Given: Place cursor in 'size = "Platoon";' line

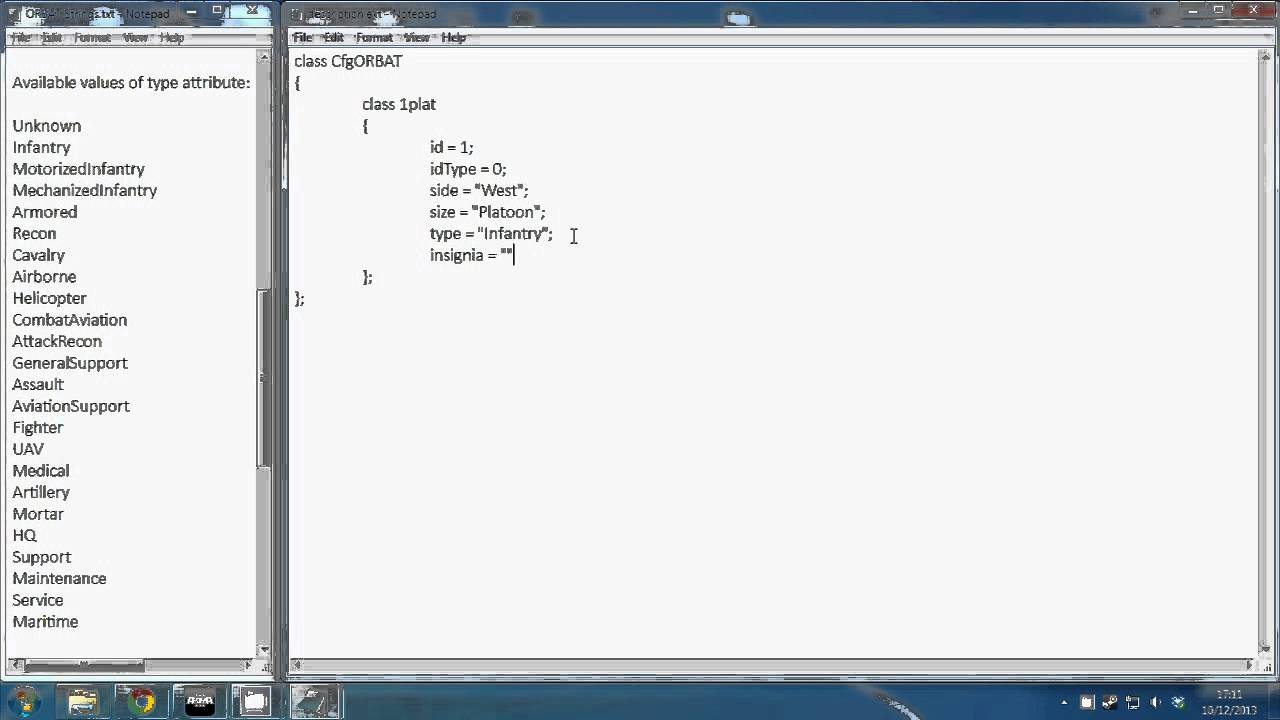Looking at the screenshot, I should point(488,212).
